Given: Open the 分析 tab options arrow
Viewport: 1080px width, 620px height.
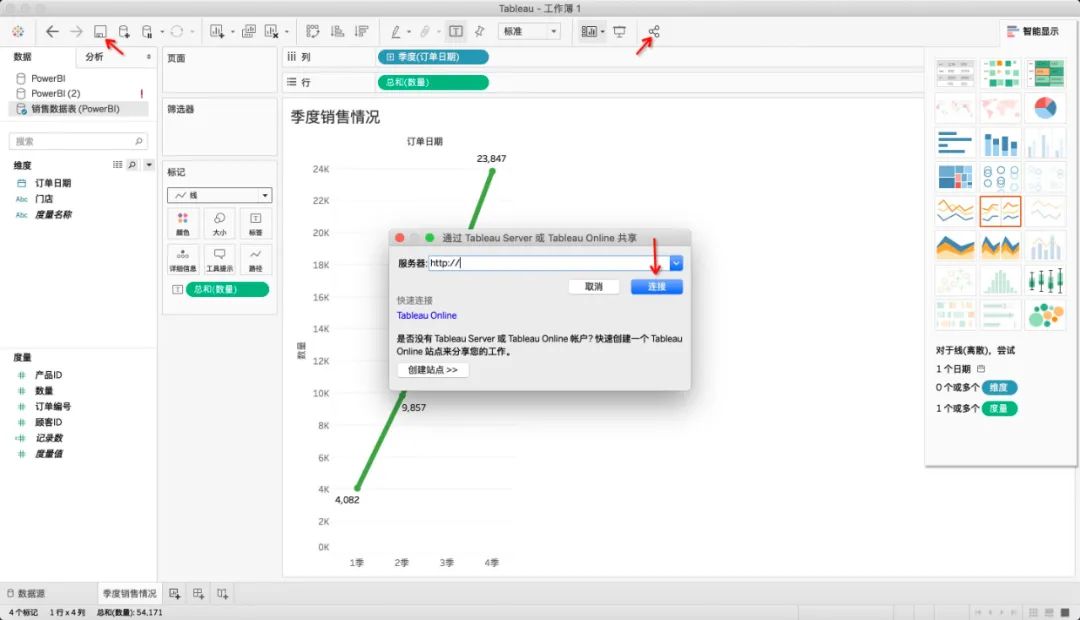Looking at the screenshot, I should (148, 57).
